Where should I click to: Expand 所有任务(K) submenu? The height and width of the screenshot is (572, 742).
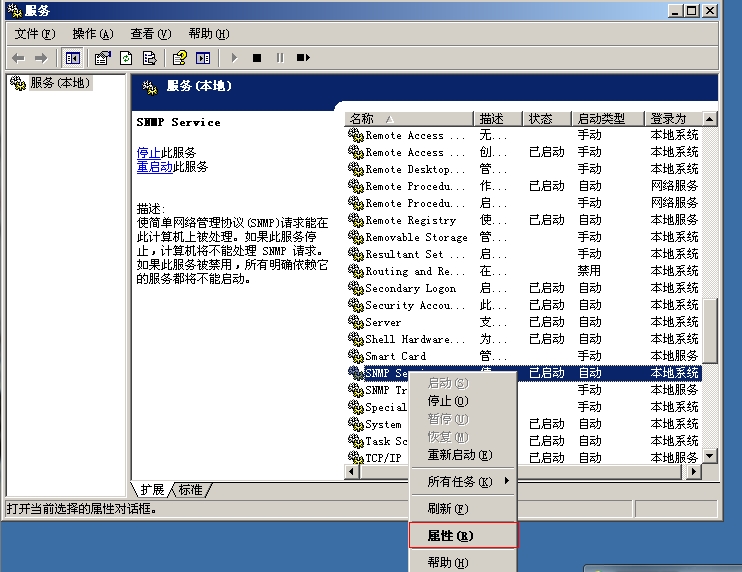(x=462, y=482)
